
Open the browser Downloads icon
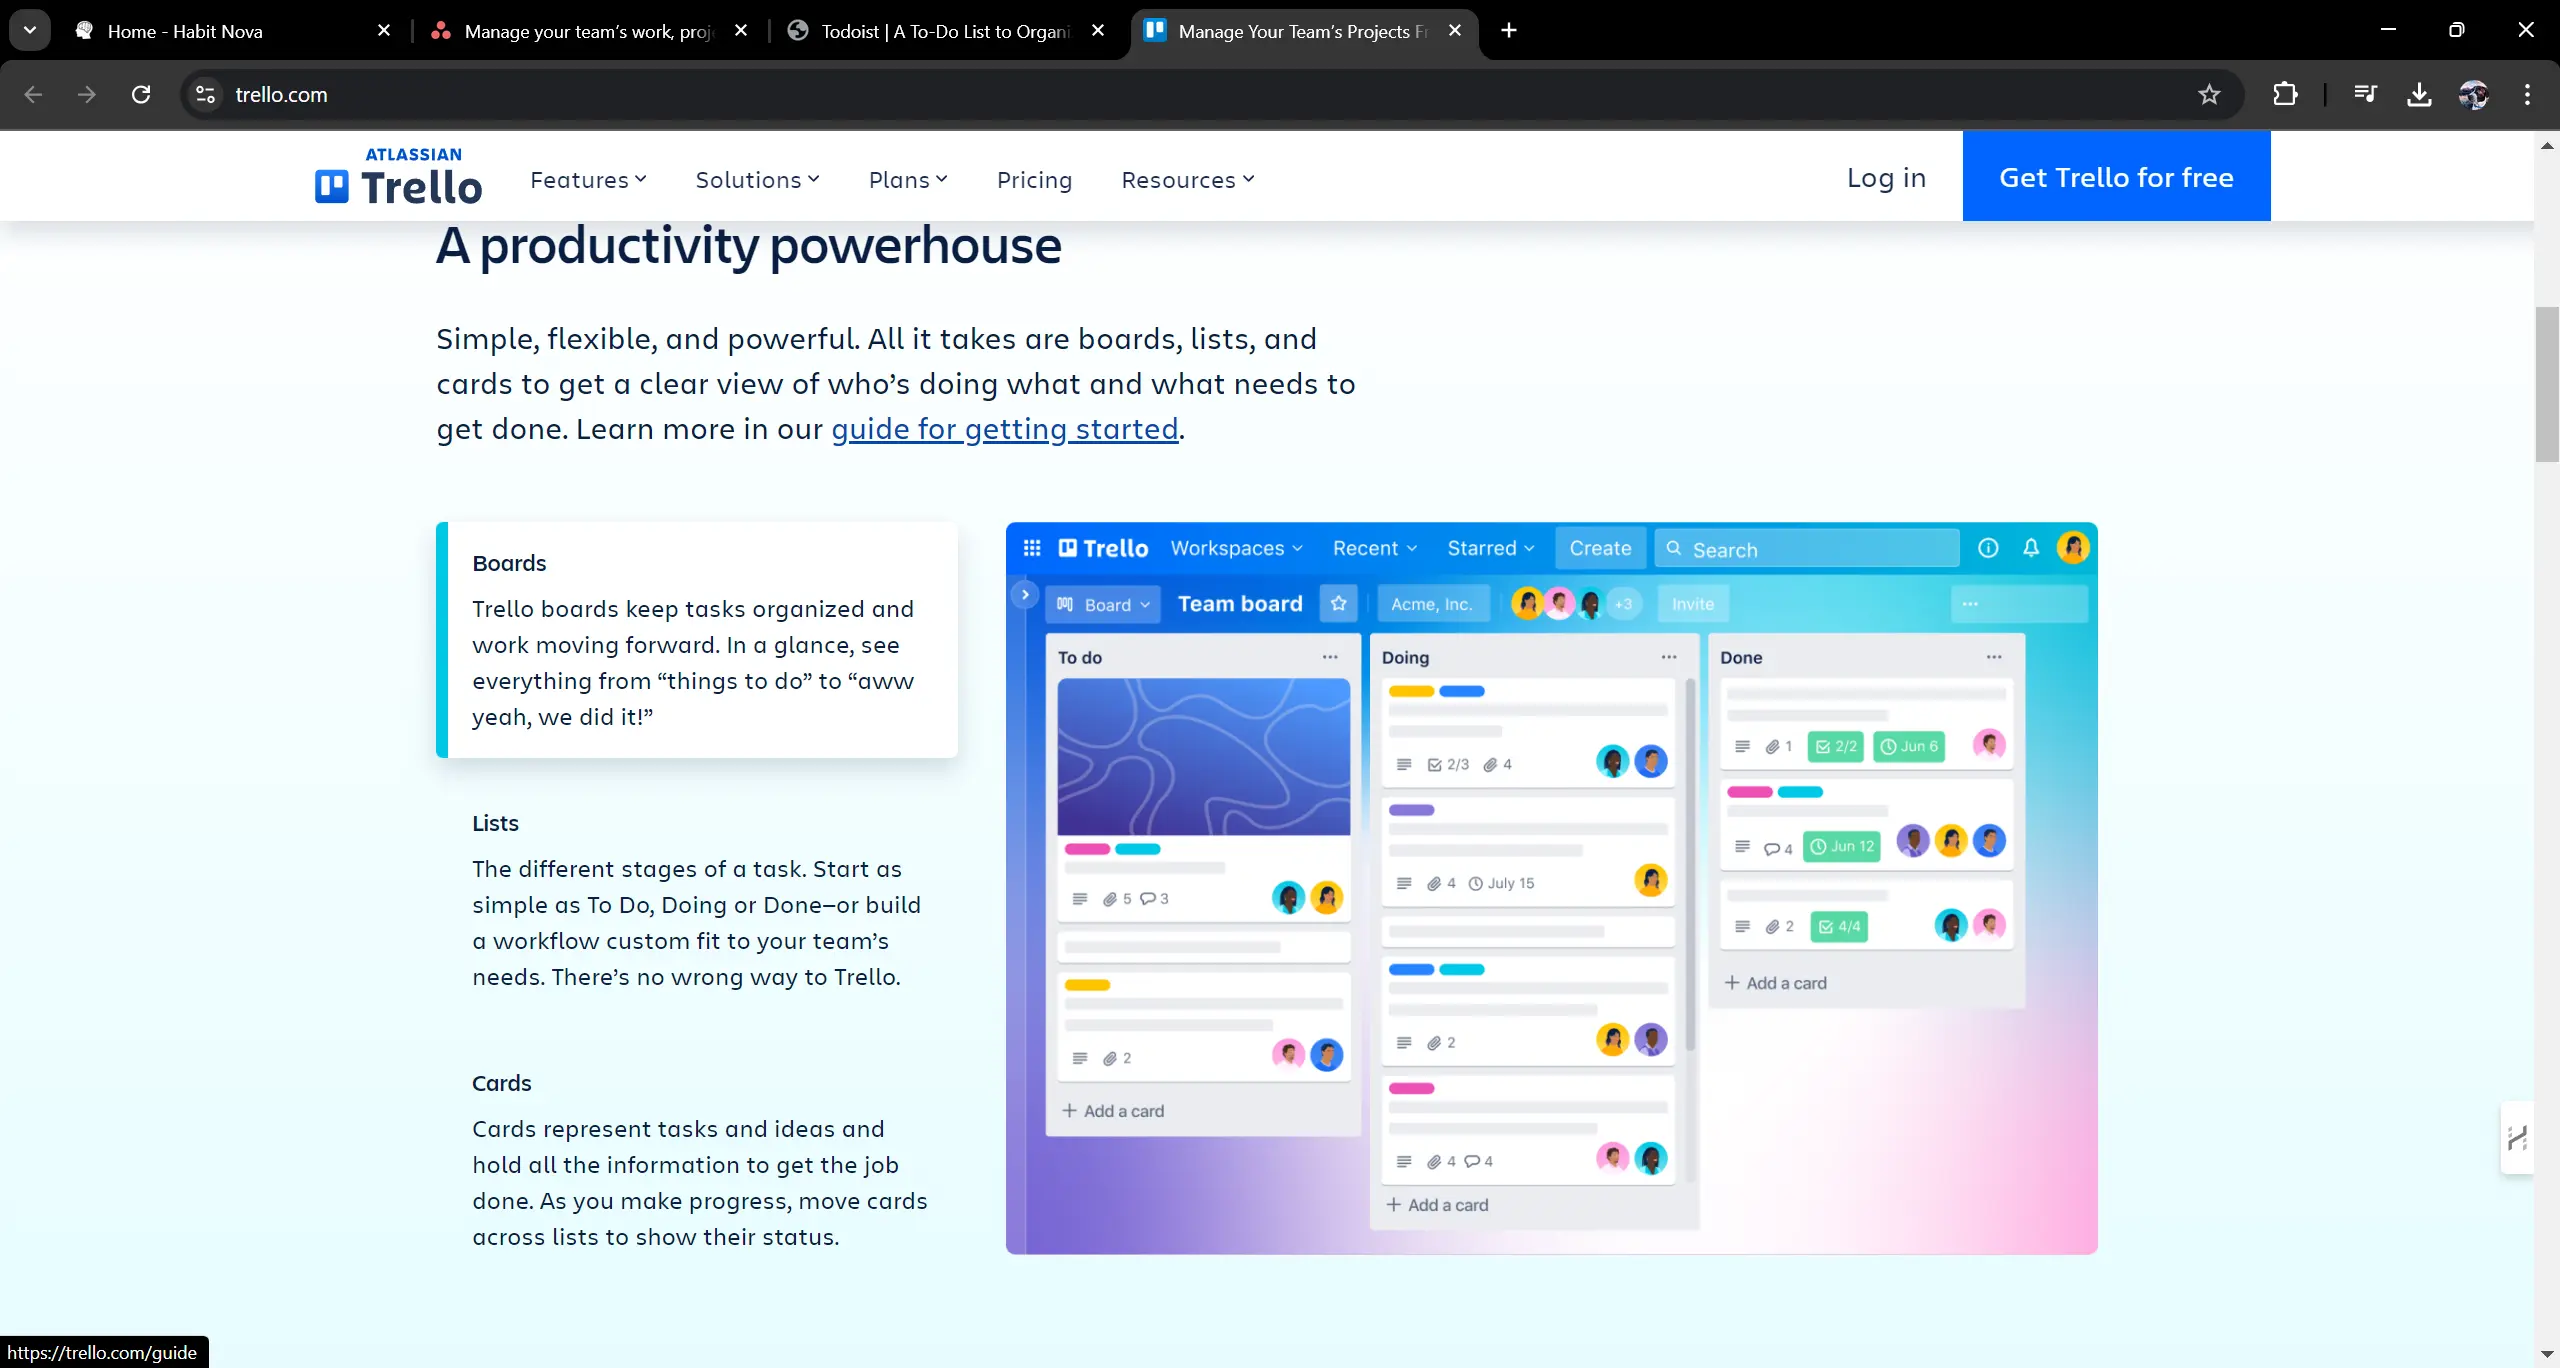tap(2419, 94)
